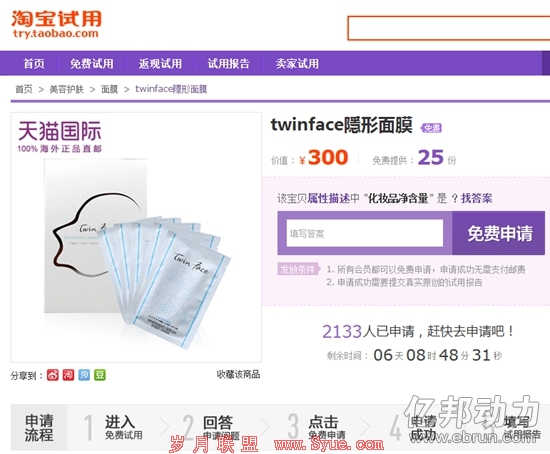Click 收藏该商品 link
The image size is (550, 454).
click(239, 374)
